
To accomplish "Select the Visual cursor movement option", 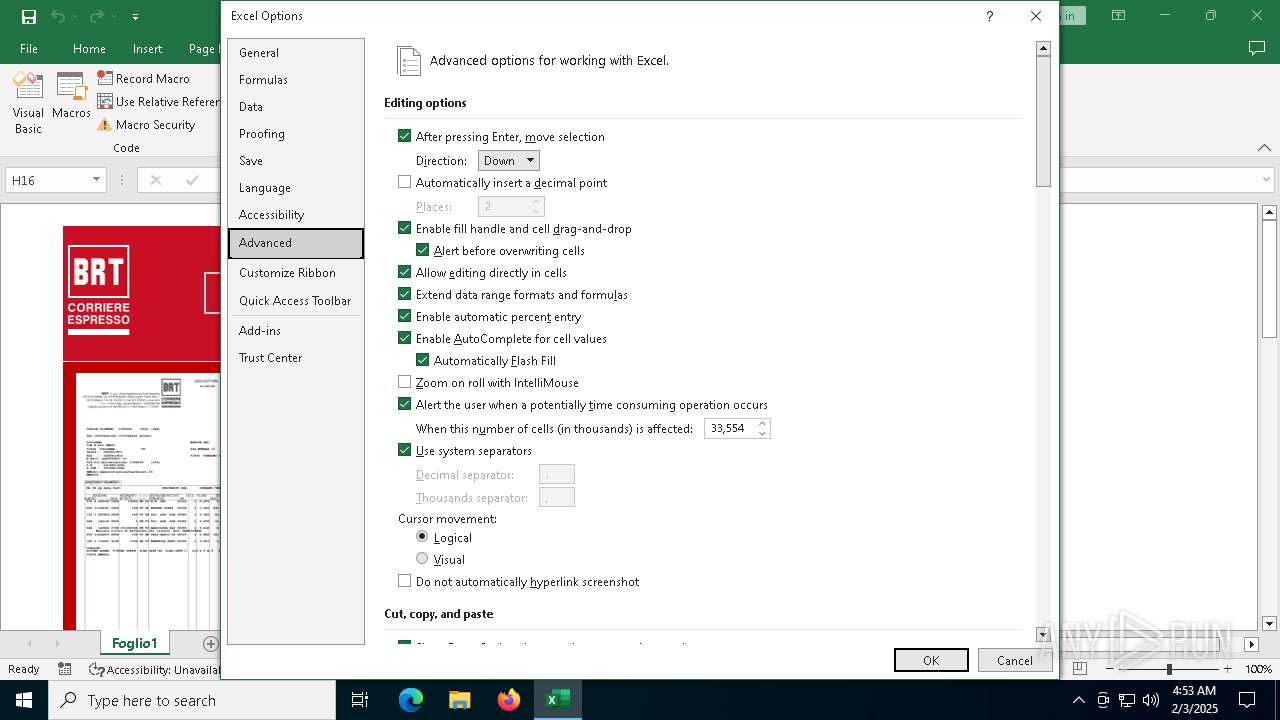I will (422, 559).
